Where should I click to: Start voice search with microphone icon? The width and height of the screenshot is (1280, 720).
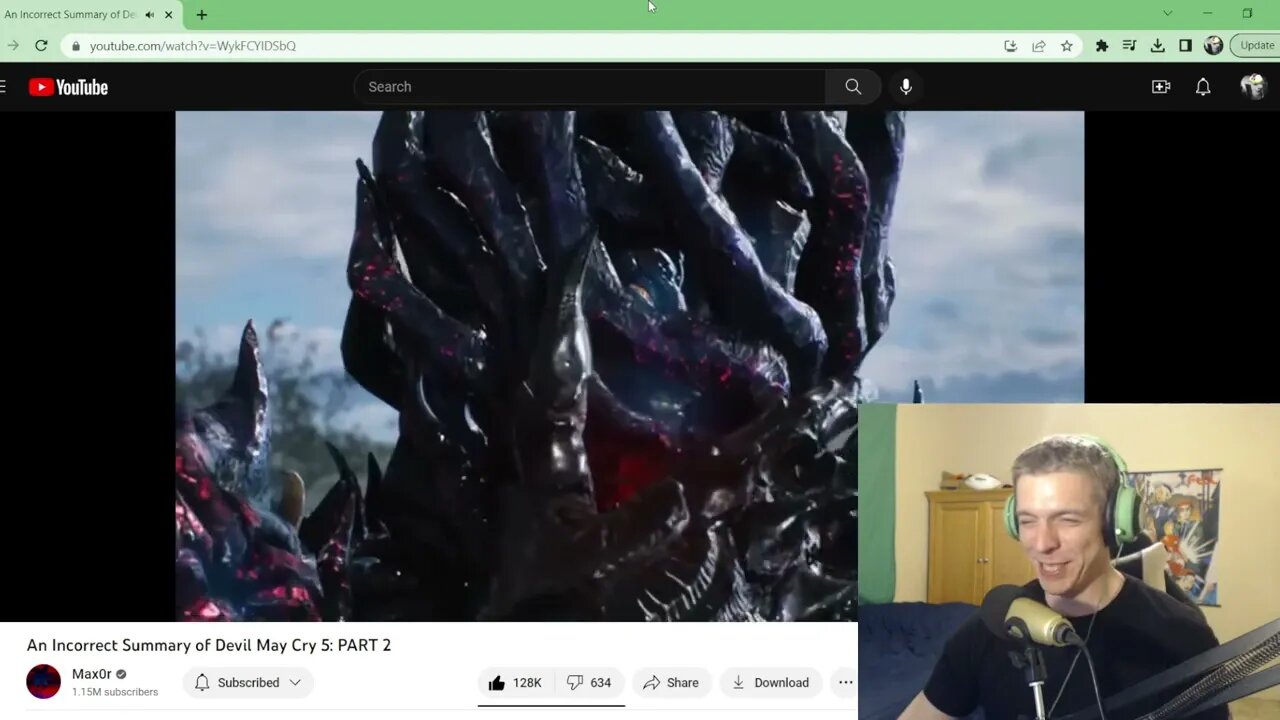[x=906, y=87]
